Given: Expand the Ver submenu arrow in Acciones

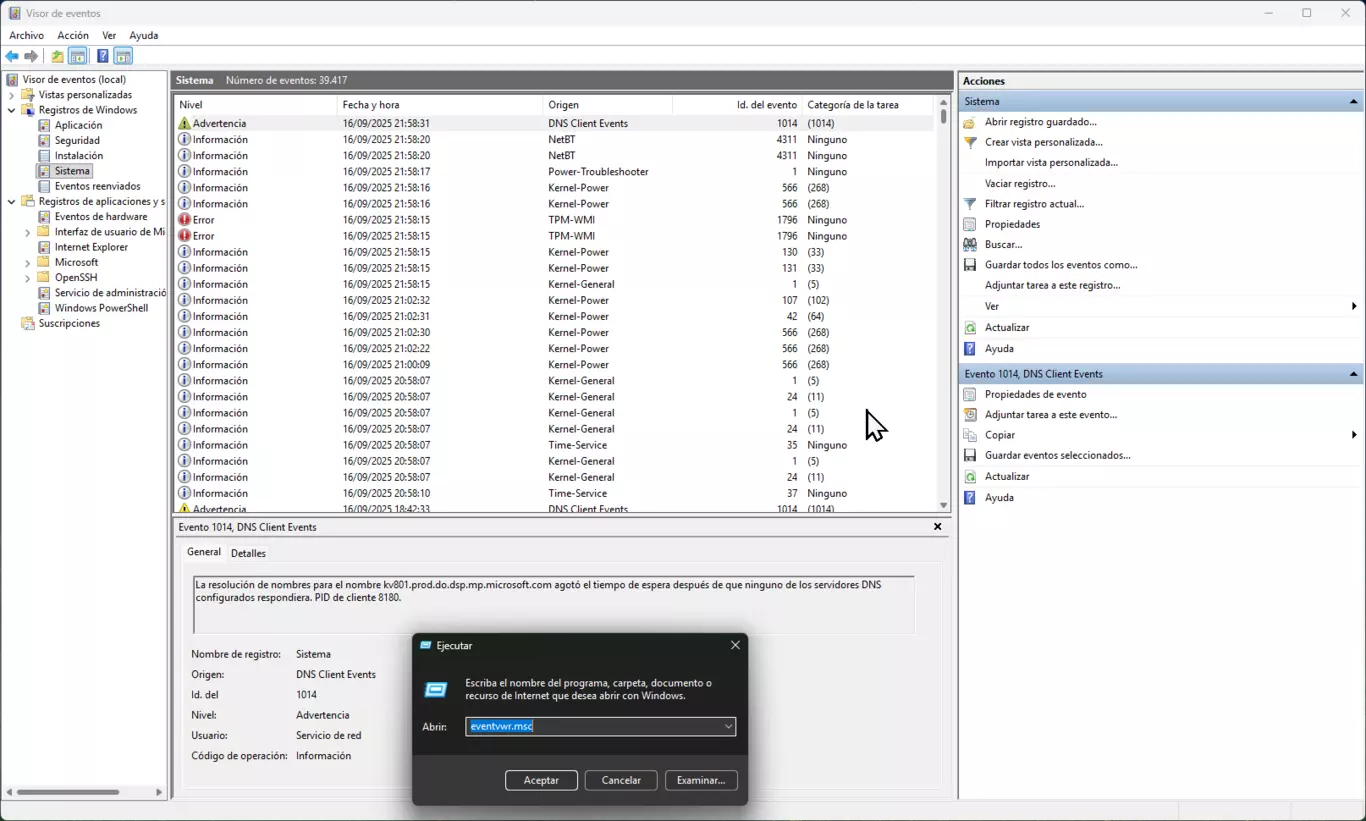Looking at the screenshot, I should coord(1354,306).
